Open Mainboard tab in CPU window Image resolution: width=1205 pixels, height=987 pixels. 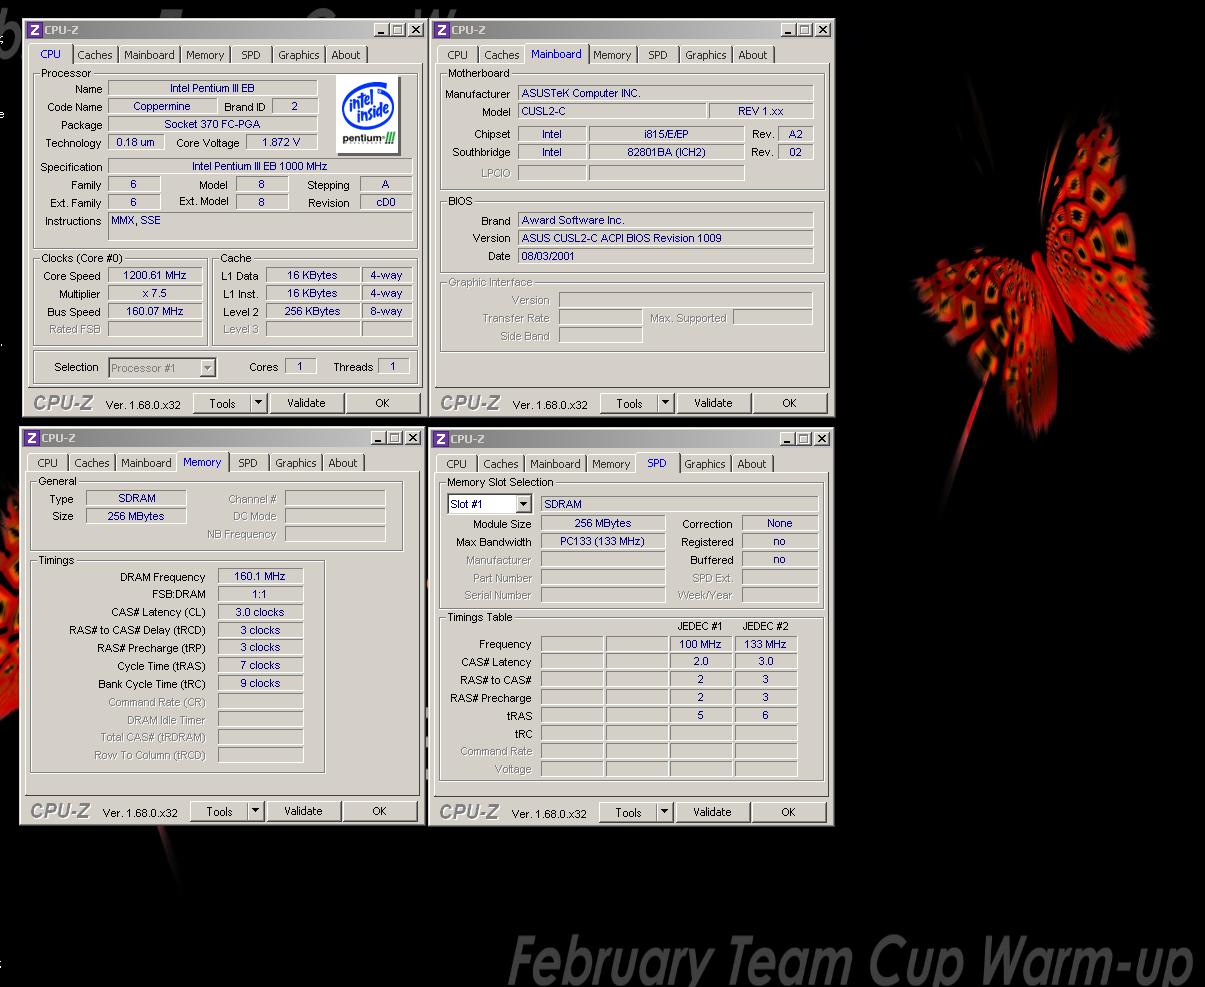pyautogui.click(x=149, y=55)
